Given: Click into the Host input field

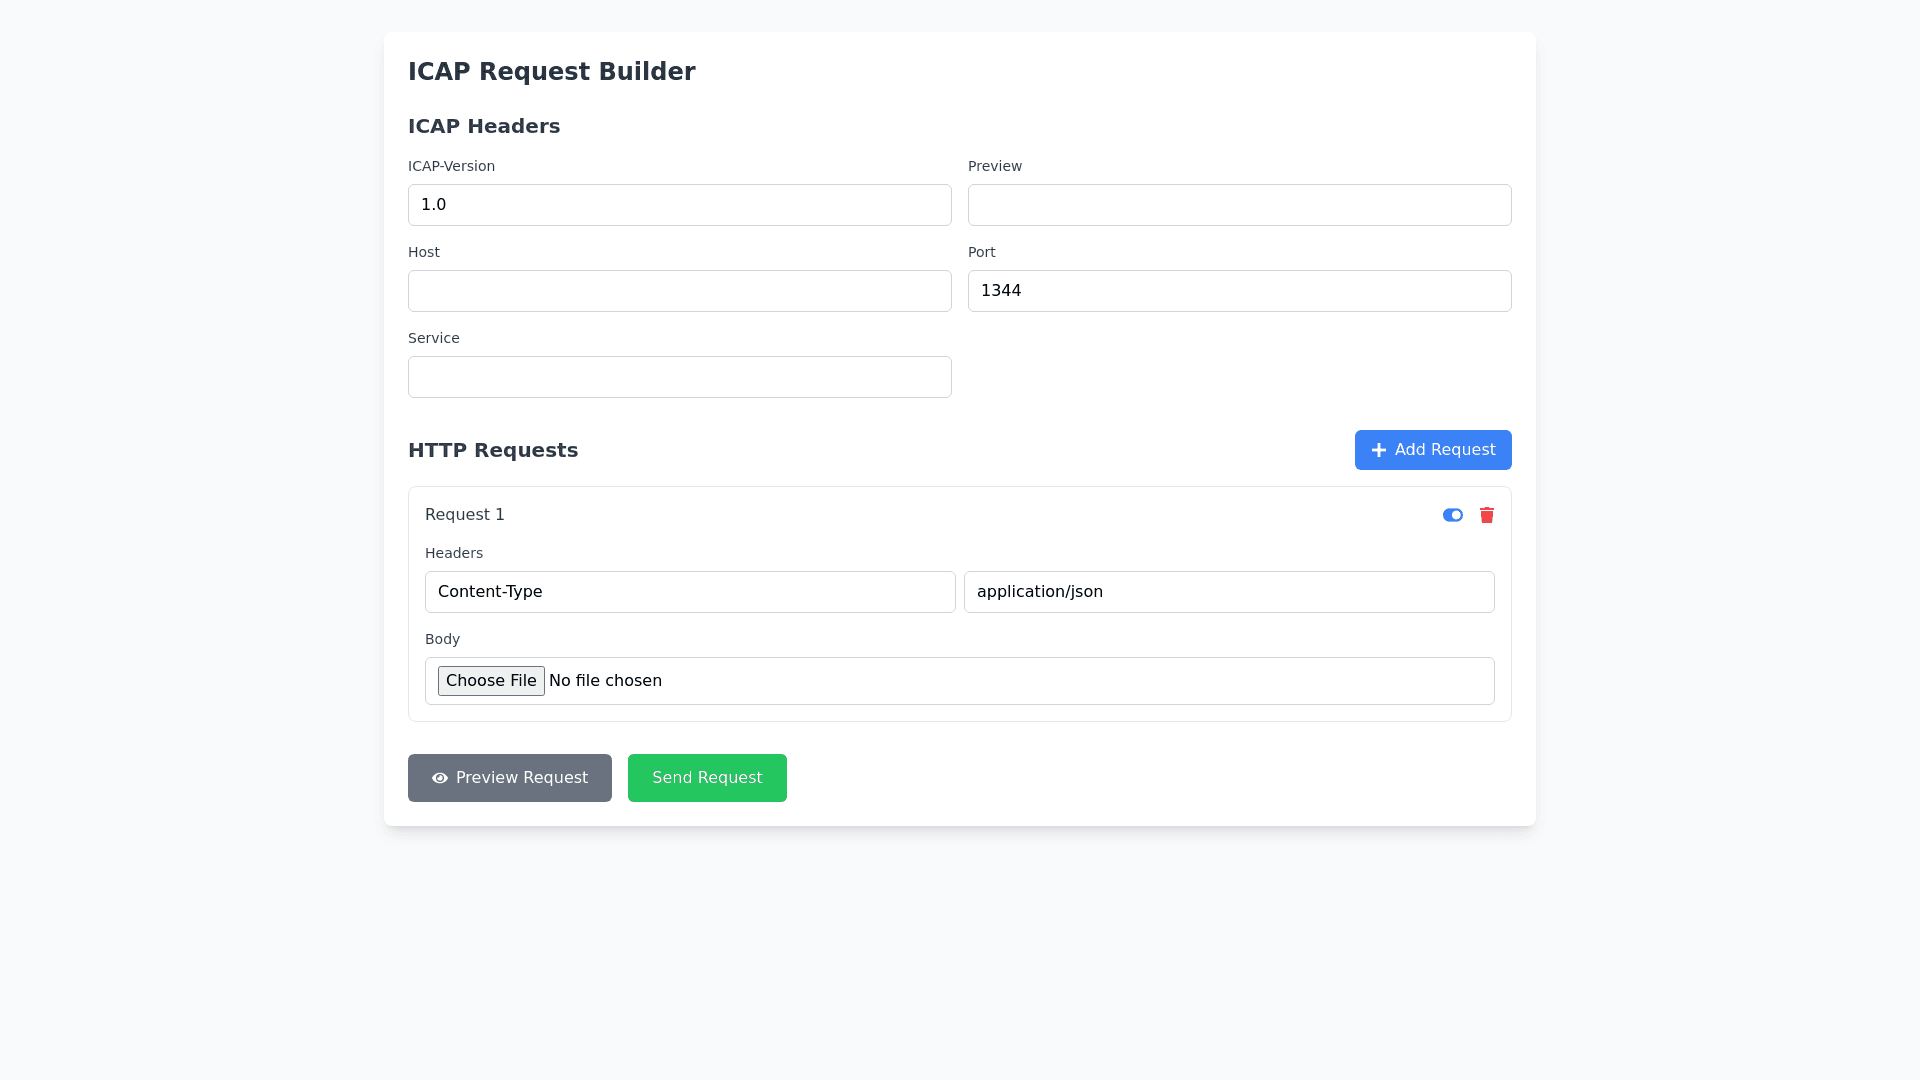Looking at the screenshot, I should (679, 291).
